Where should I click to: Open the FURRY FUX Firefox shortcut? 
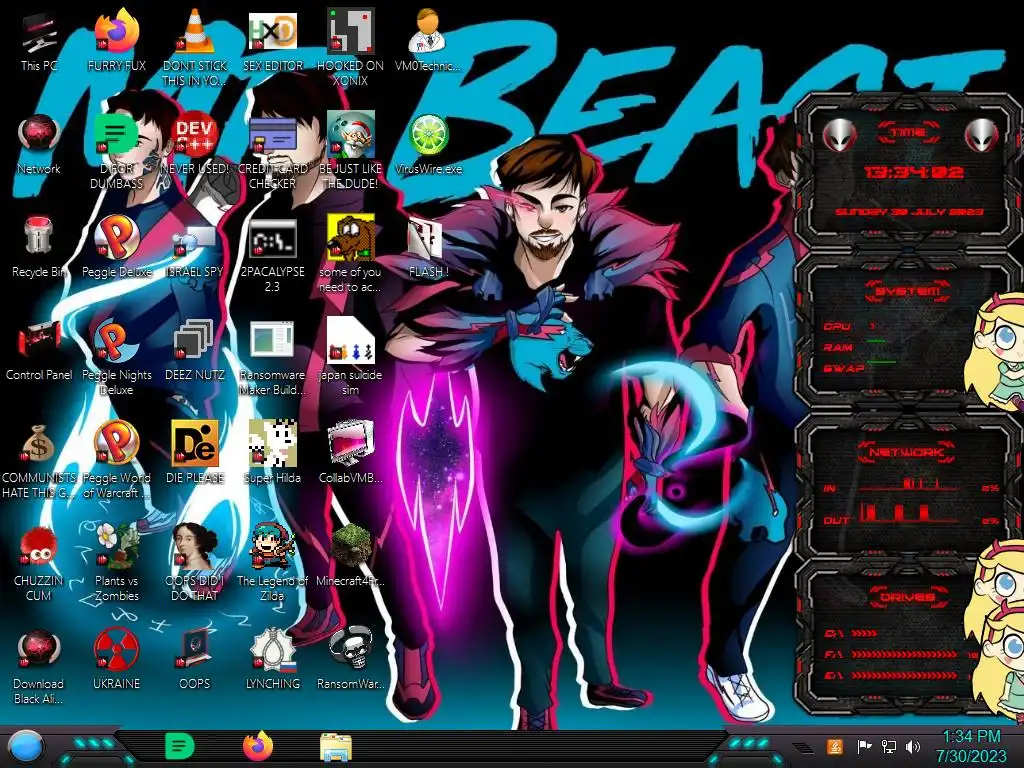click(117, 31)
